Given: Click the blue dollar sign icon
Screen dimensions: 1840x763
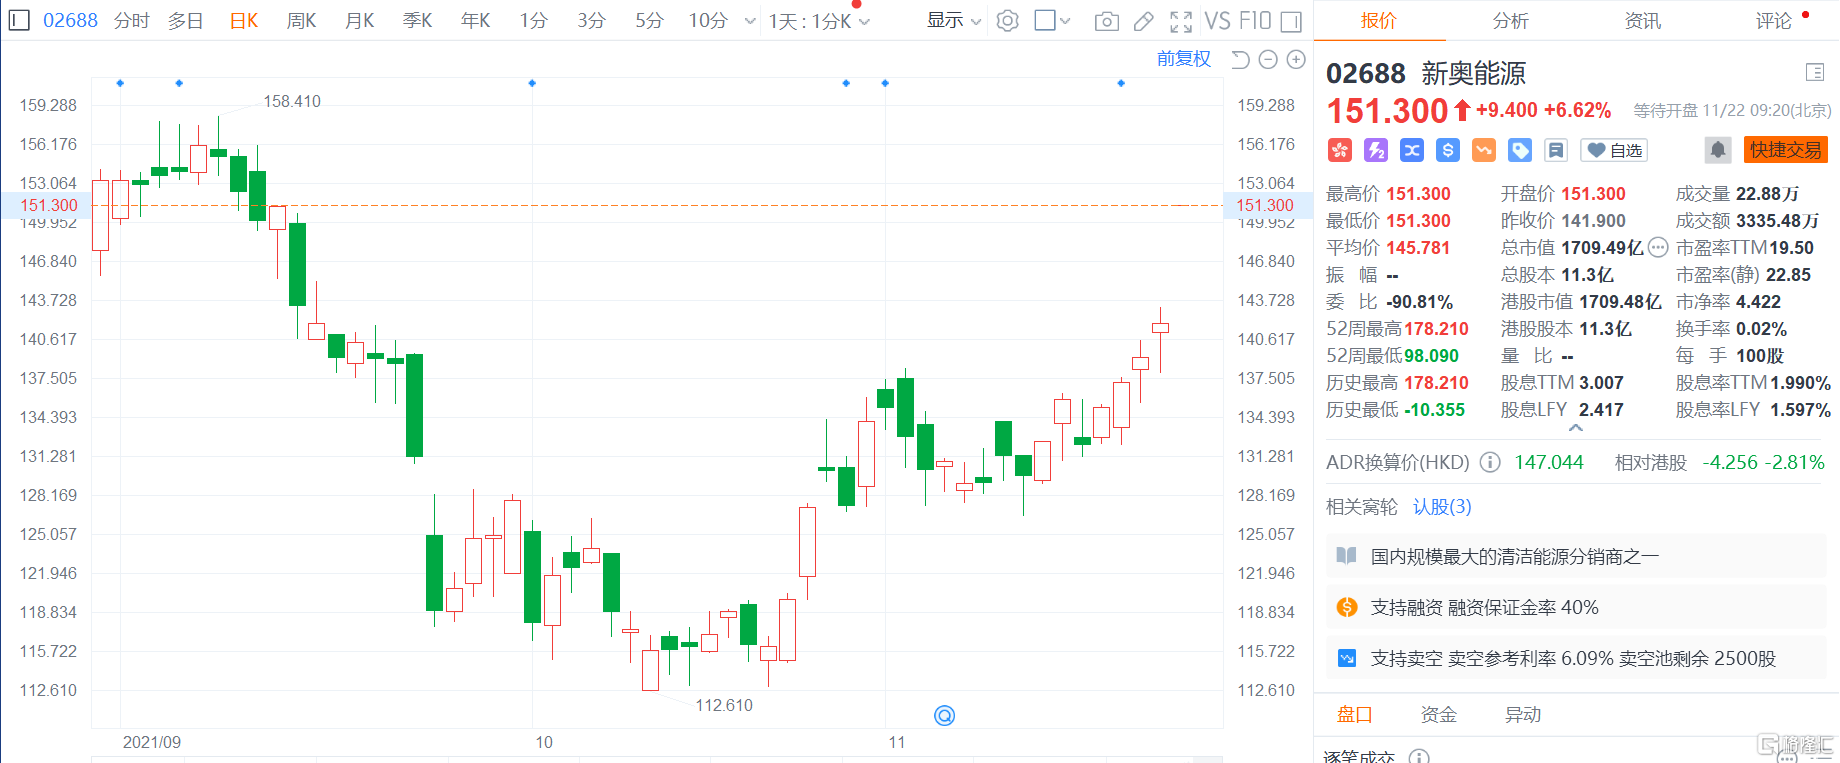Looking at the screenshot, I should point(1448,150).
